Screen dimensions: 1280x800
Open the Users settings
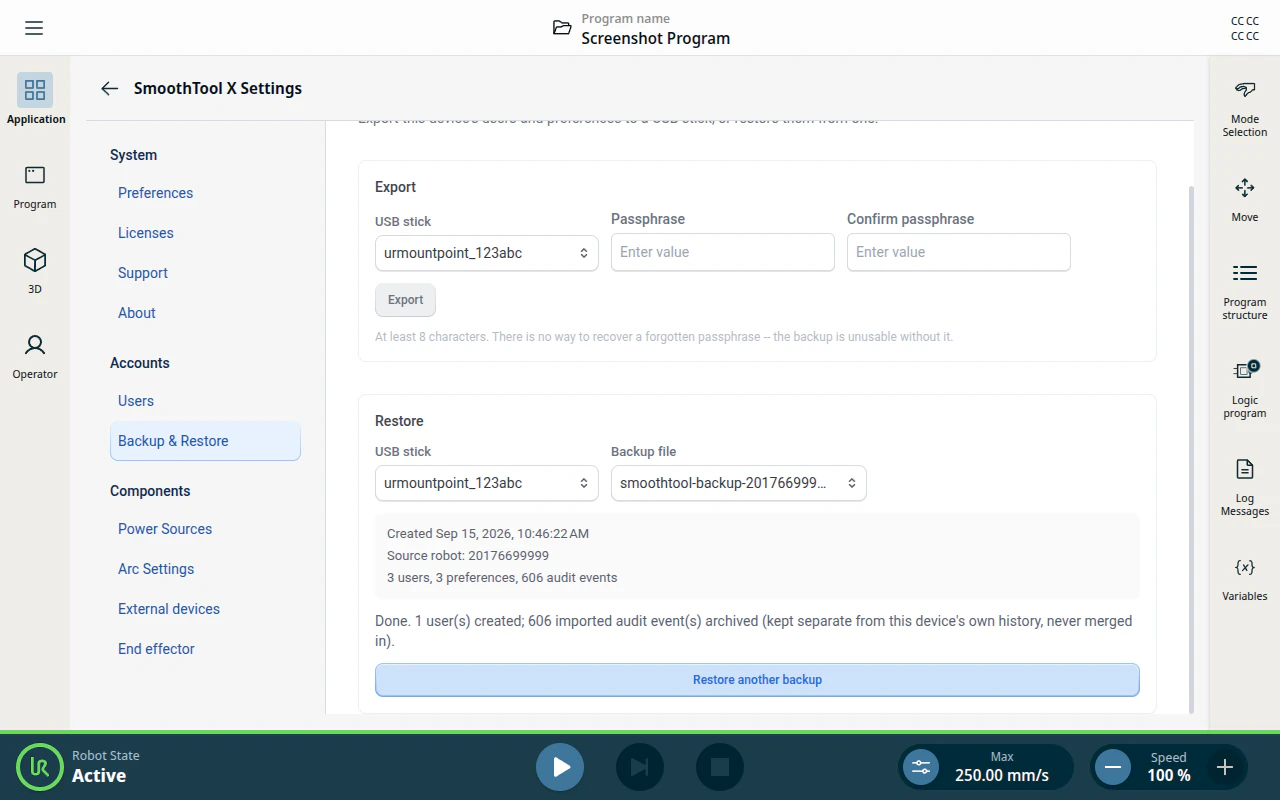[x=205, y=401]
